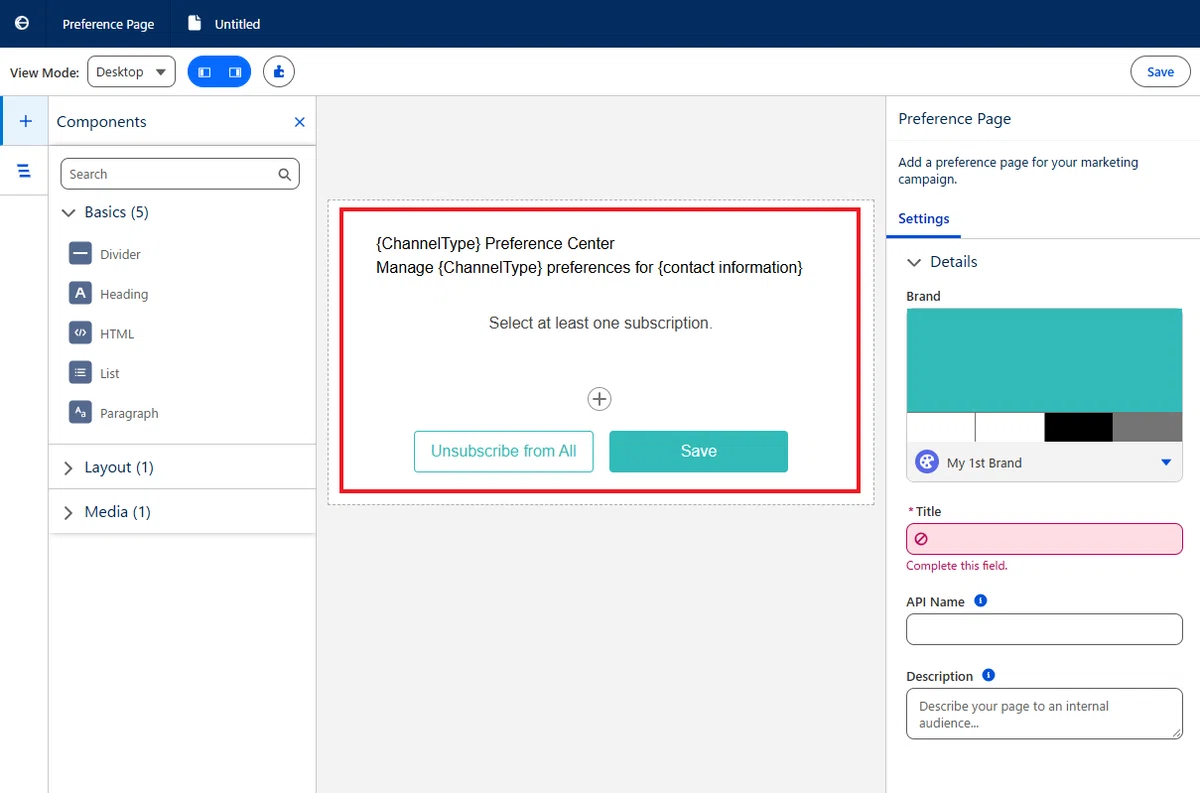Collapse the Basics (5) section
The image size is (1200, 793).
pyautogui.click(x=68, y=212)
